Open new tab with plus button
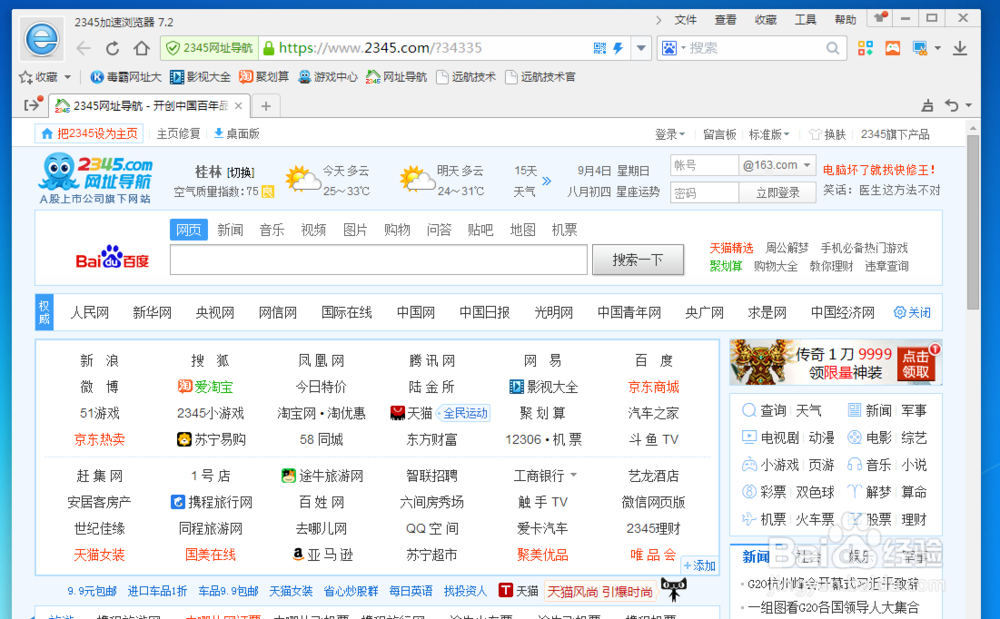This screenshot has height=619, width=1000. (x=266, y=106)
